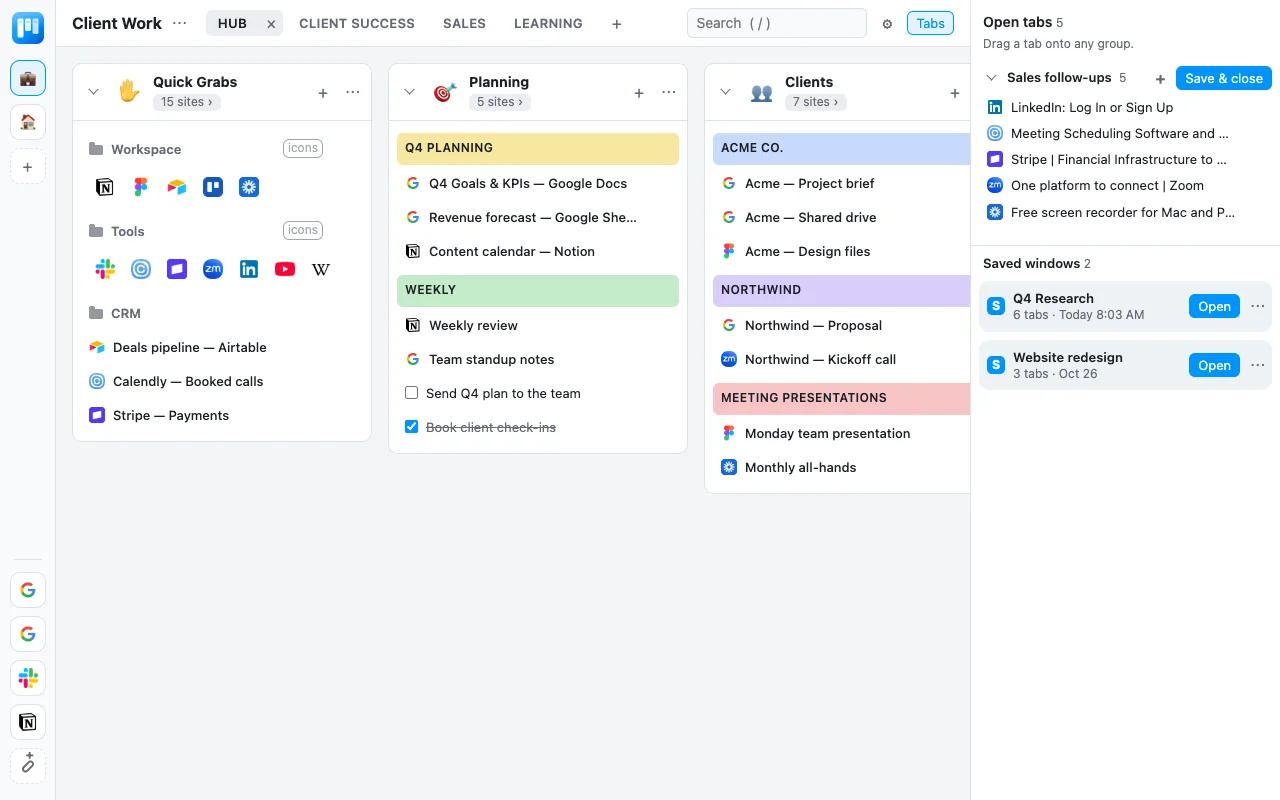
Task: Click the app logo in the sidebar corner
Action: 28,27
